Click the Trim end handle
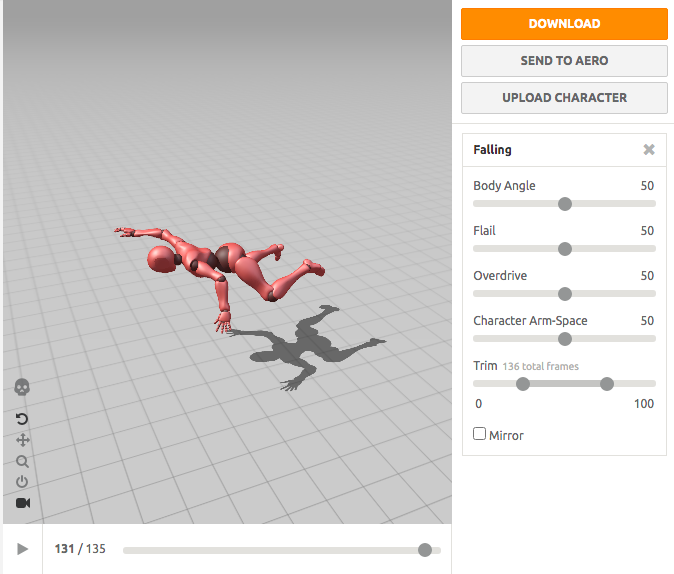The height and width of the screenshot is (574, 674). pos(607,384)
